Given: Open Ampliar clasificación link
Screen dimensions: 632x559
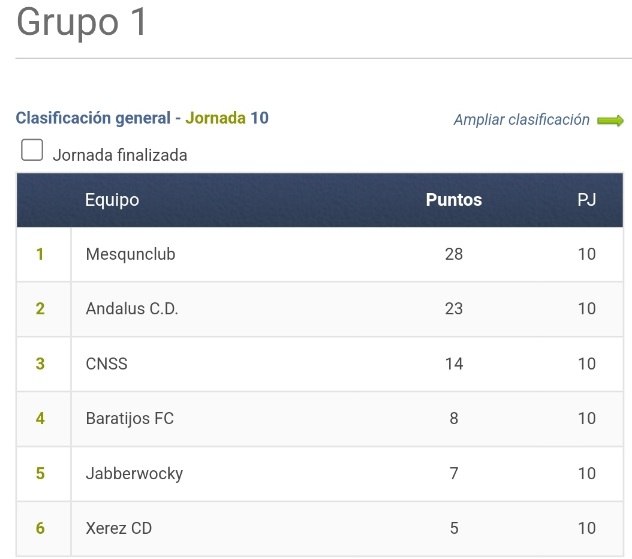Looking at the screenshot, I should pos(521,120).
